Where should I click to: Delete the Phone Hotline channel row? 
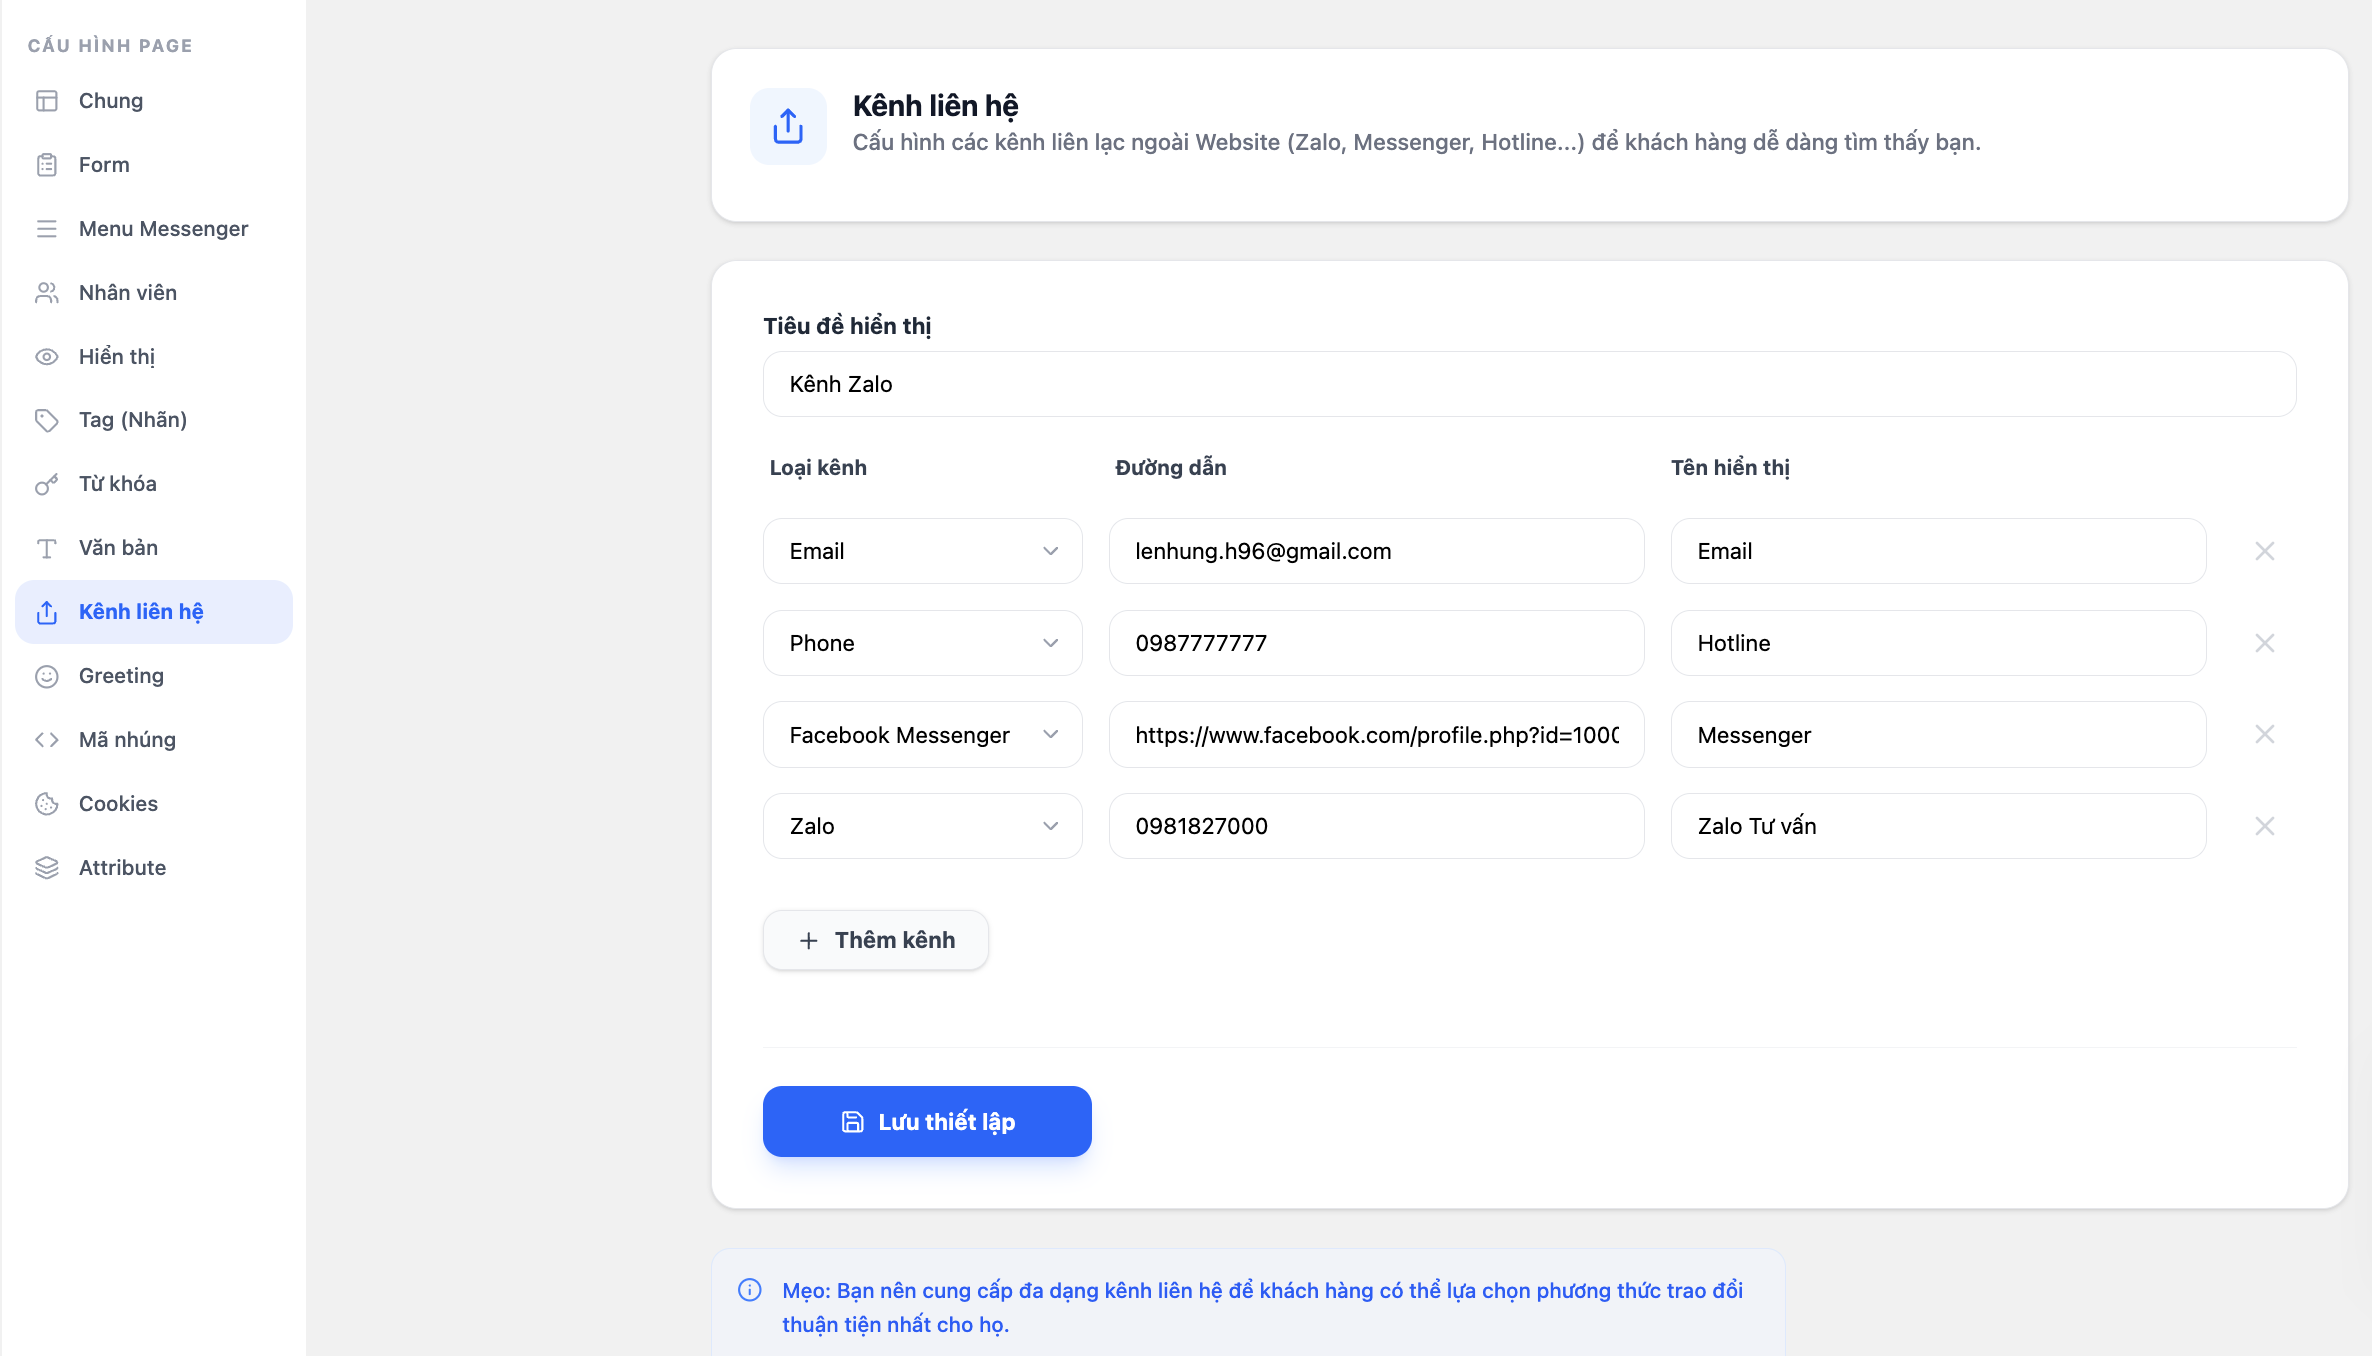pos(2264,643)
